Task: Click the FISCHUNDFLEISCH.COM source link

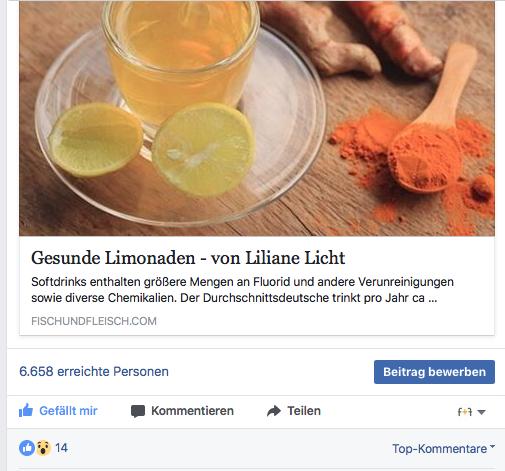Action: pos(94,321)
